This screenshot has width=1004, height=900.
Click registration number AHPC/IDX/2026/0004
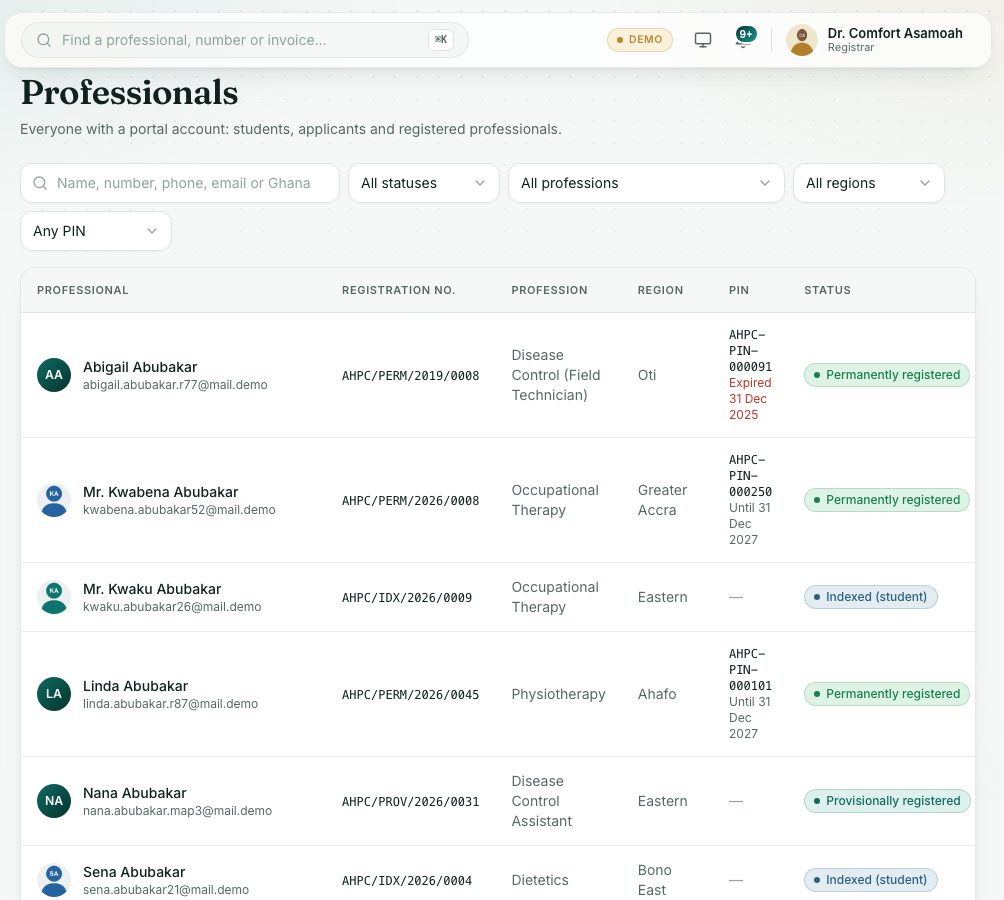pos(407,881)
